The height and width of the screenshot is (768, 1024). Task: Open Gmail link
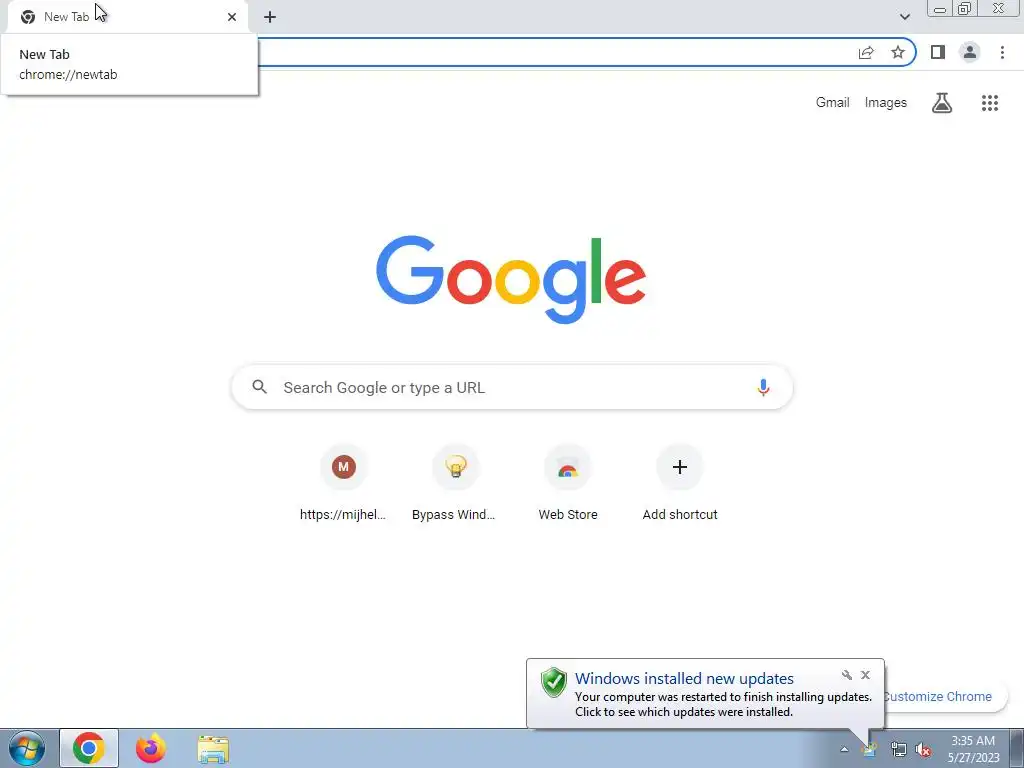(832, 103)
